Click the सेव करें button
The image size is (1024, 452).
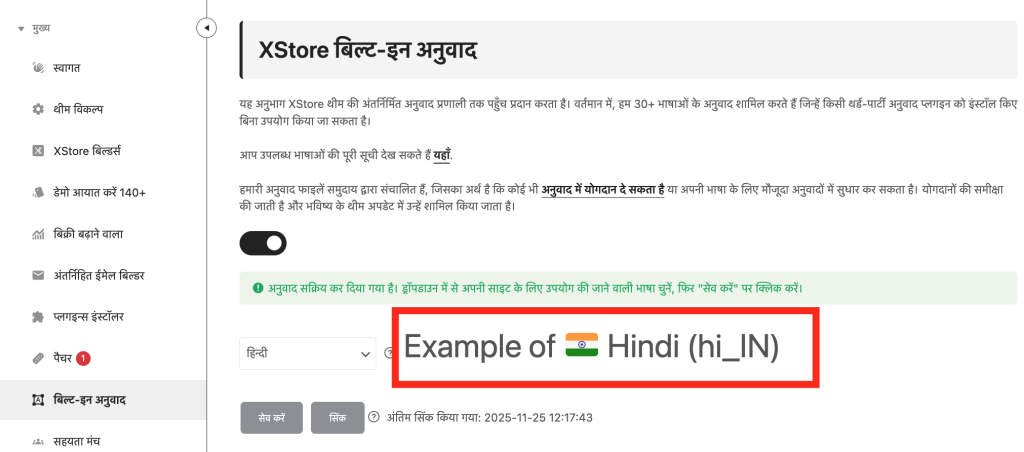tap(271, 418)
